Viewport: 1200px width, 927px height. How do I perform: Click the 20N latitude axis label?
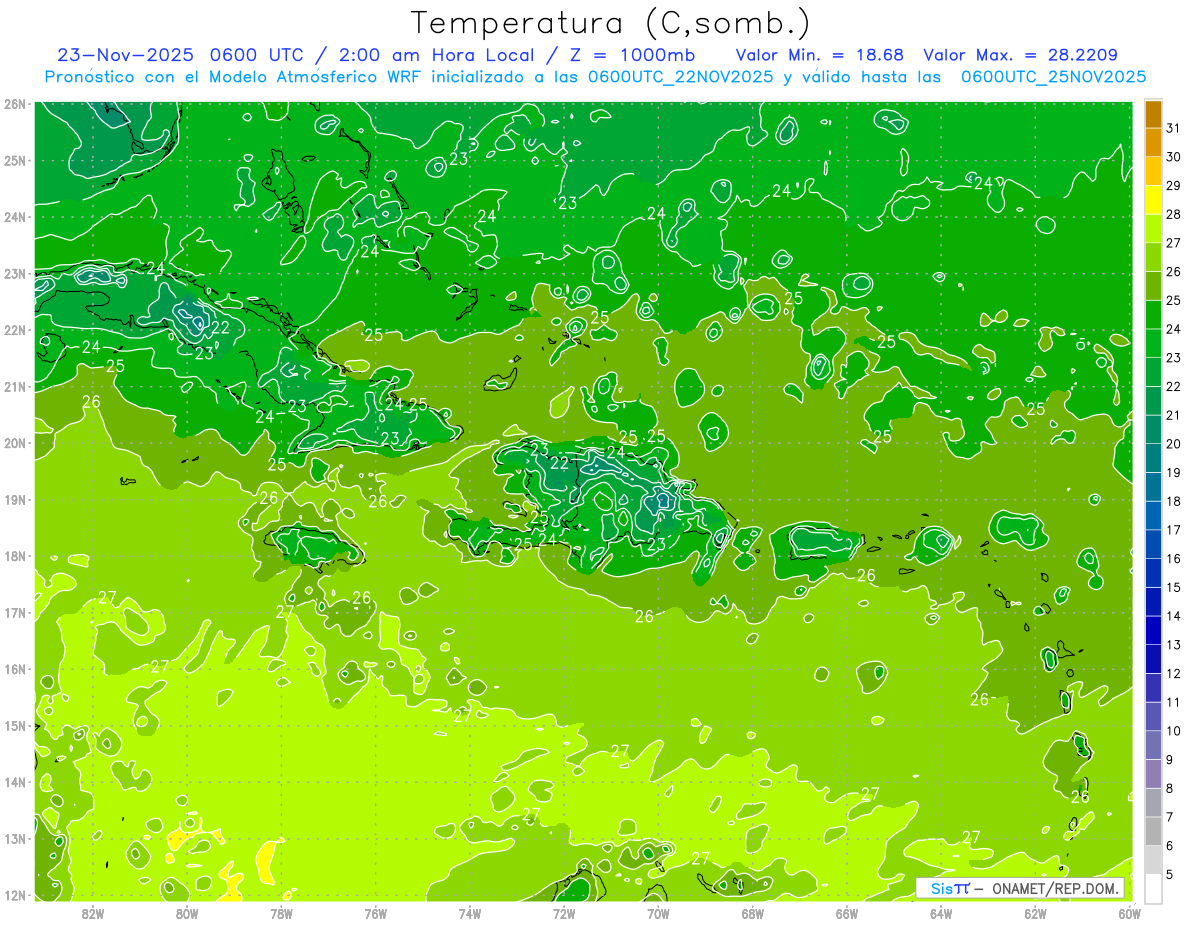(x=15, y=443)
